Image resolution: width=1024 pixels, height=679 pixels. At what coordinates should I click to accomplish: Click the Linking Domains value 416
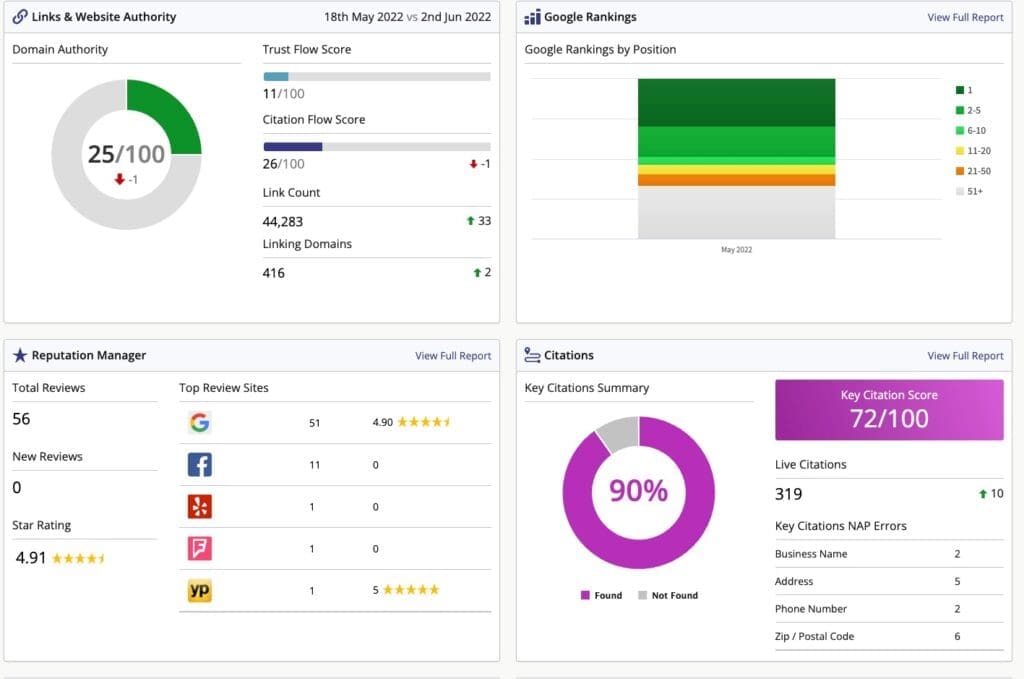click(x=274, y=273)
